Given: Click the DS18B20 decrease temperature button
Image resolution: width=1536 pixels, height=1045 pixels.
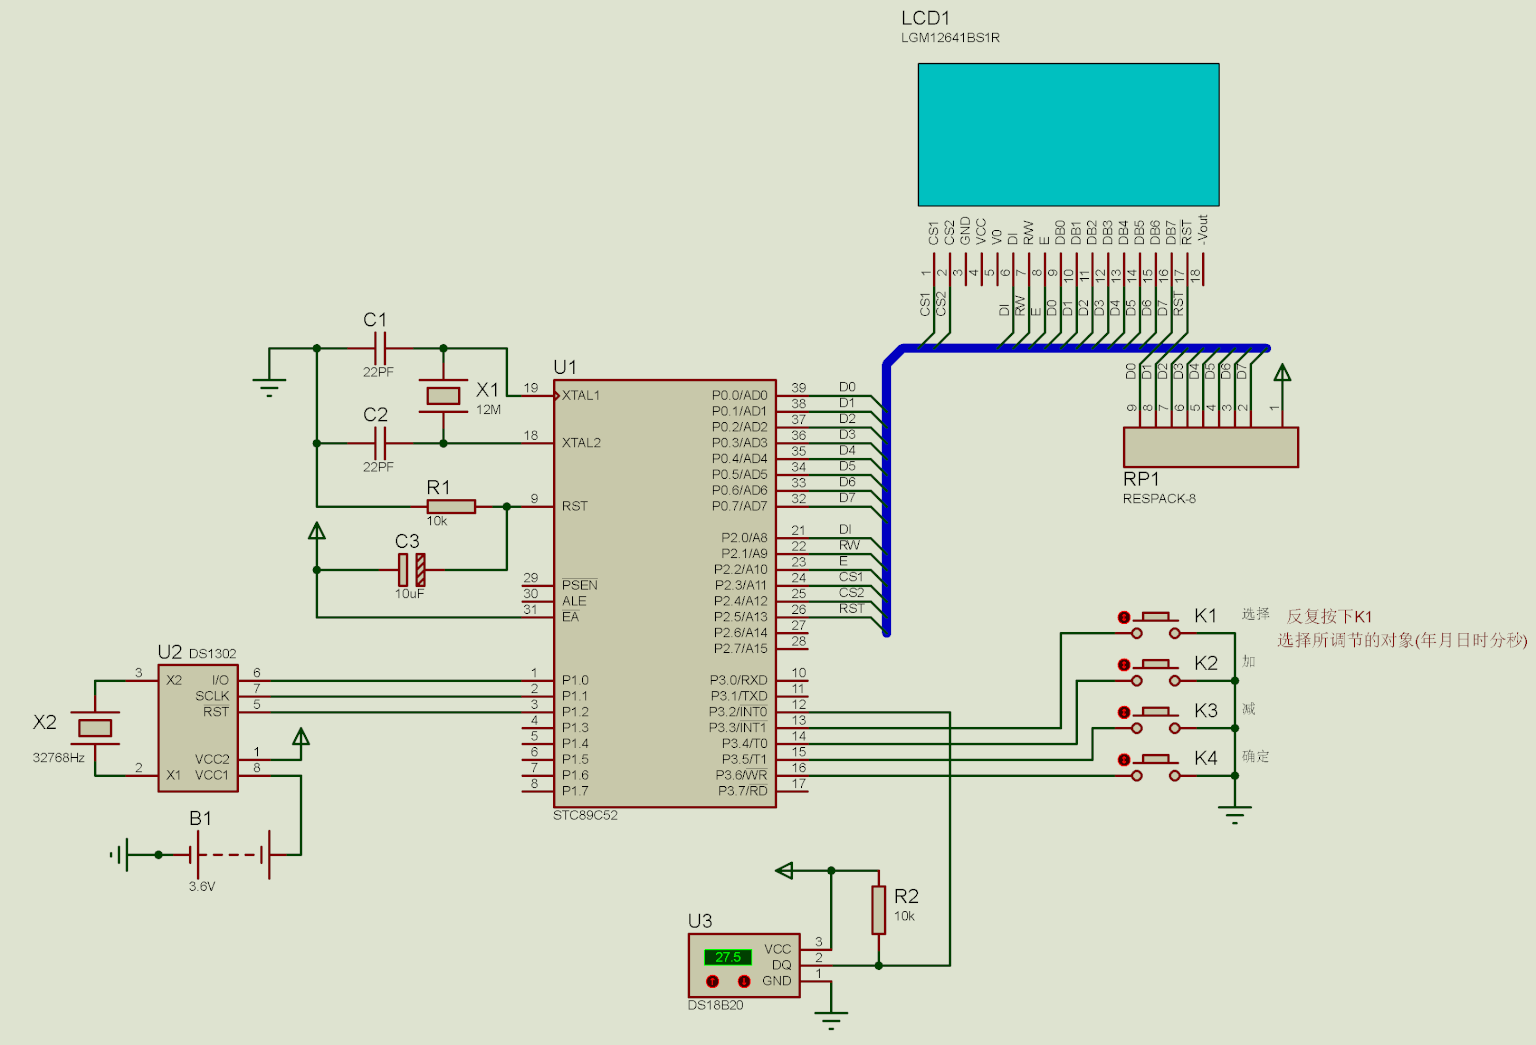Looking at the screenshot, I should (x=713, y=981).
